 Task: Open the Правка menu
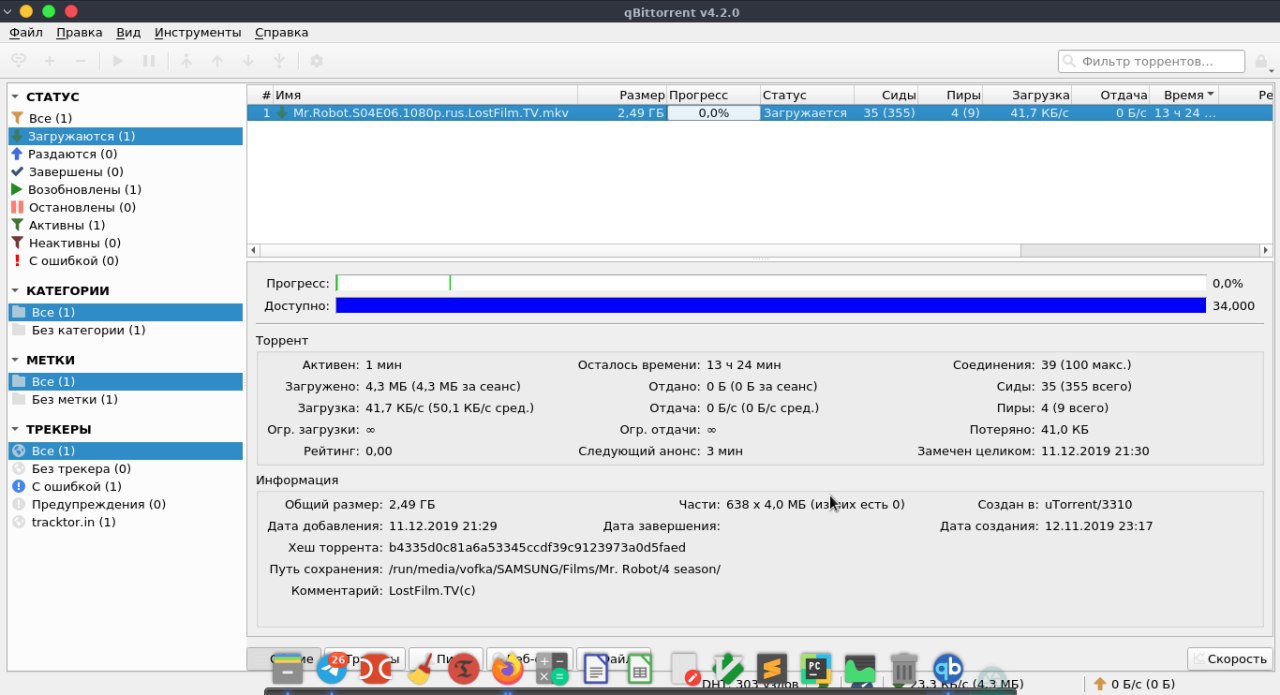click(79, 32)
